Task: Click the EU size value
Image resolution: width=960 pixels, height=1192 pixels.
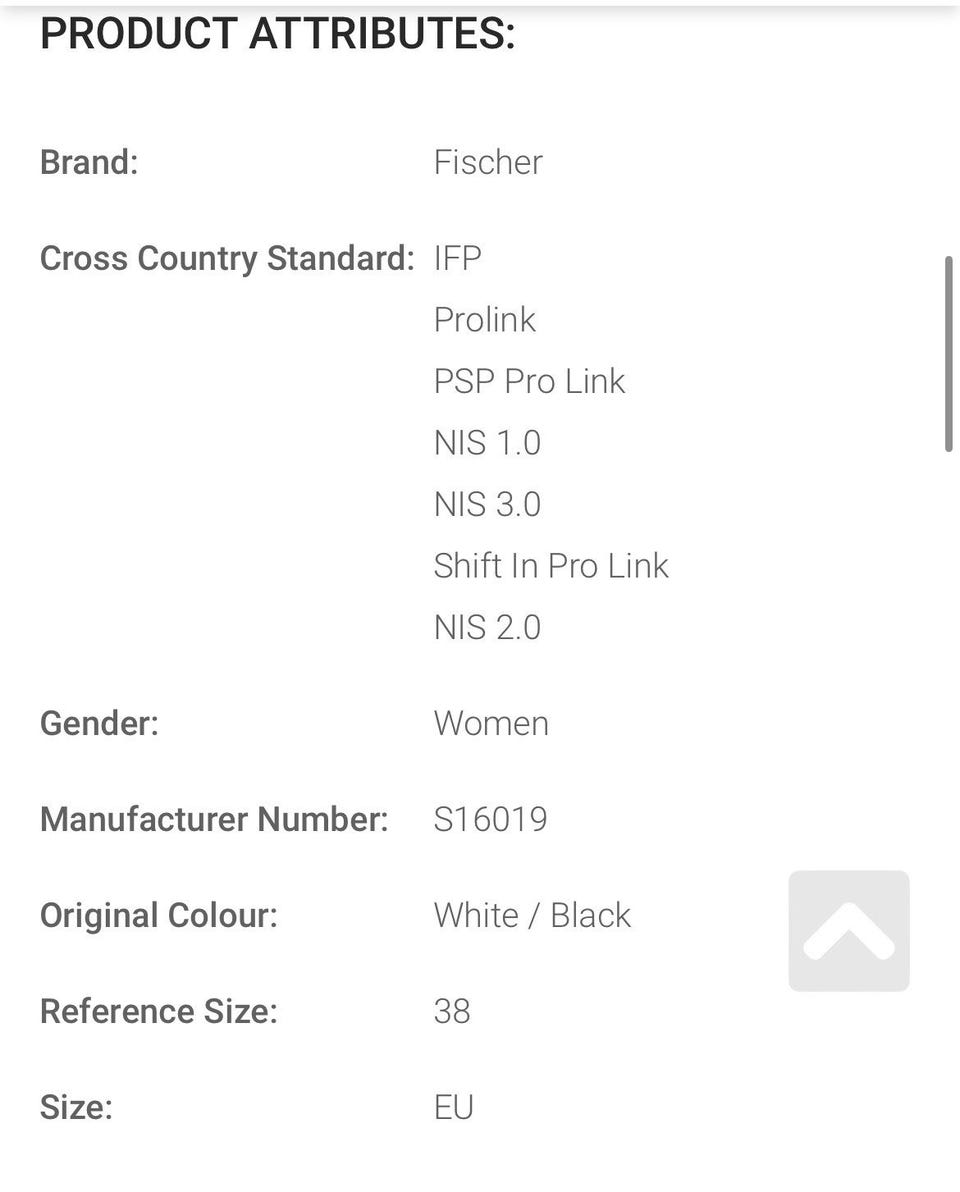Action: coord(453,1107)
